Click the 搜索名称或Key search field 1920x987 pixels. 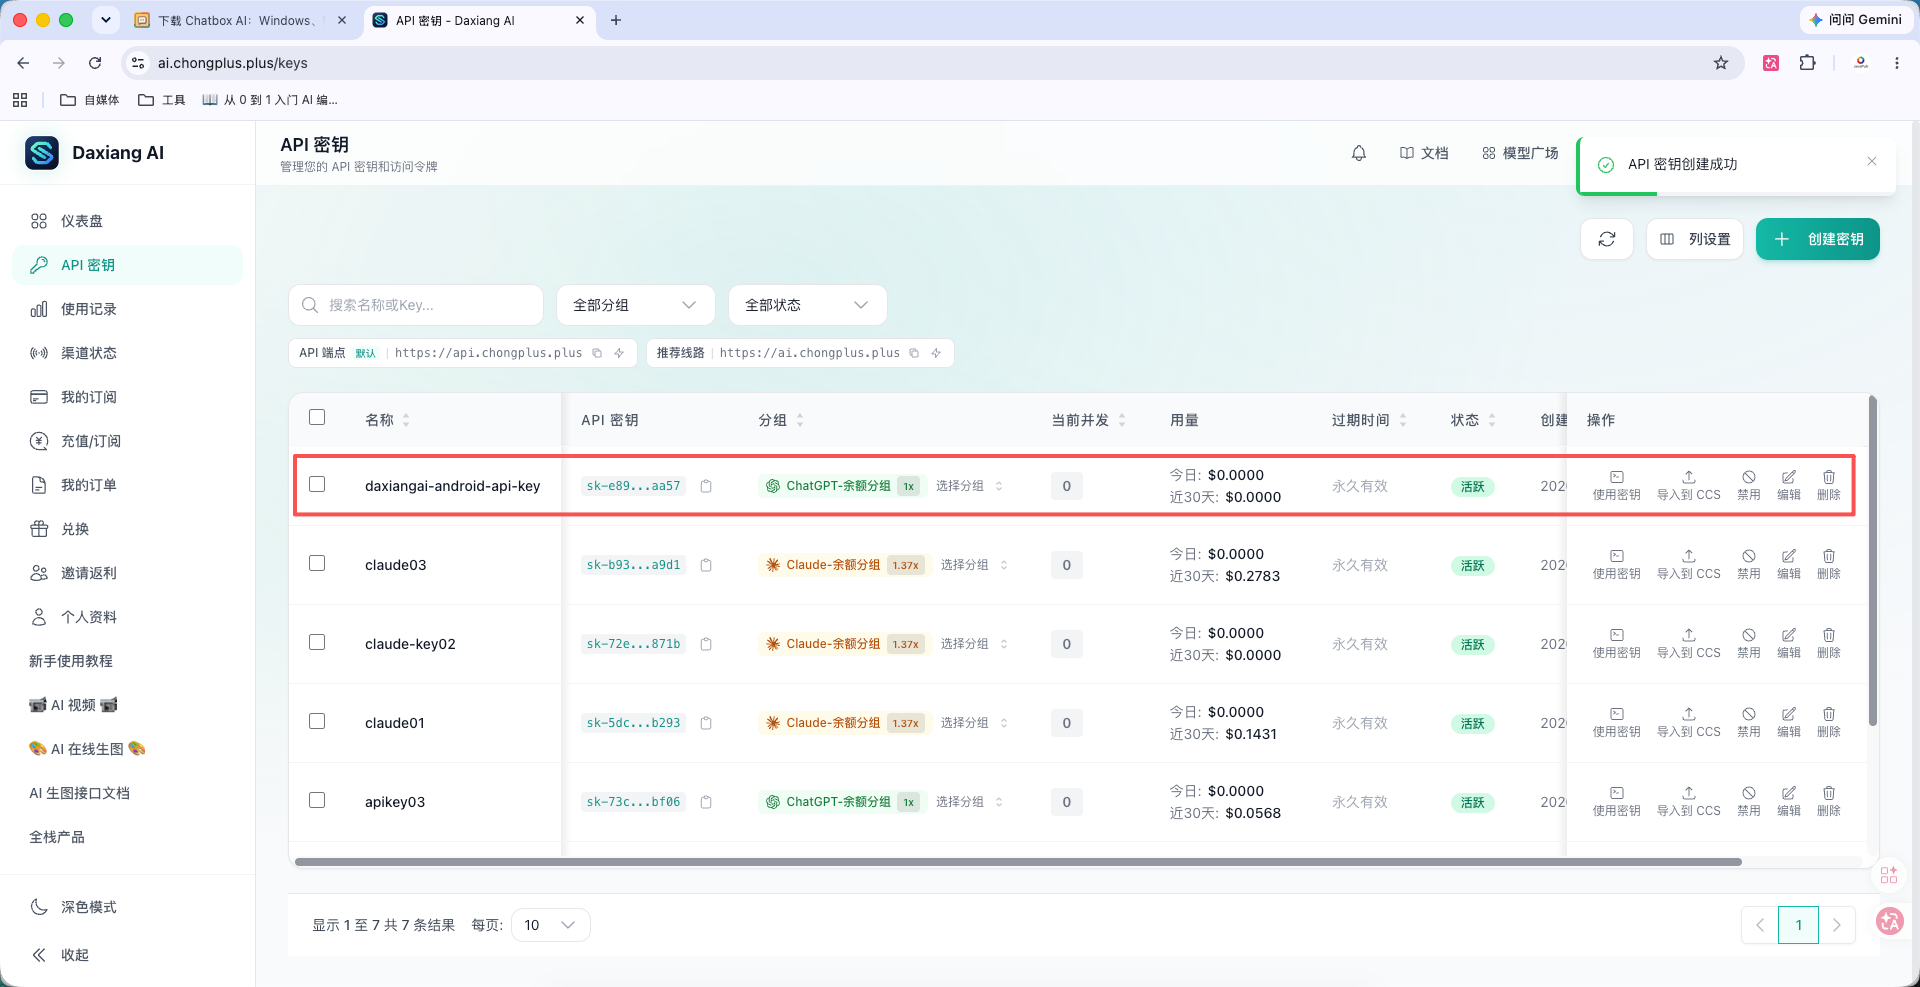click(x=416, y=305)
